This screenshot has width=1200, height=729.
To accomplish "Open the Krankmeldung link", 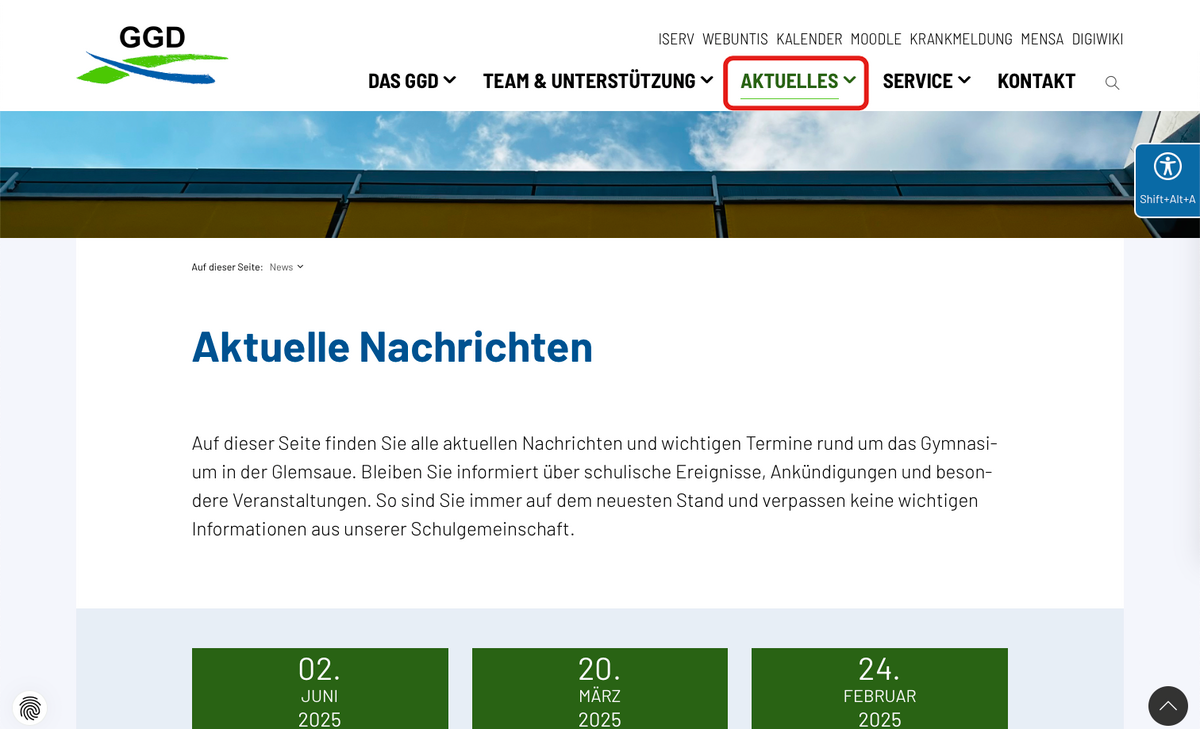I will [x=961, y=39].
